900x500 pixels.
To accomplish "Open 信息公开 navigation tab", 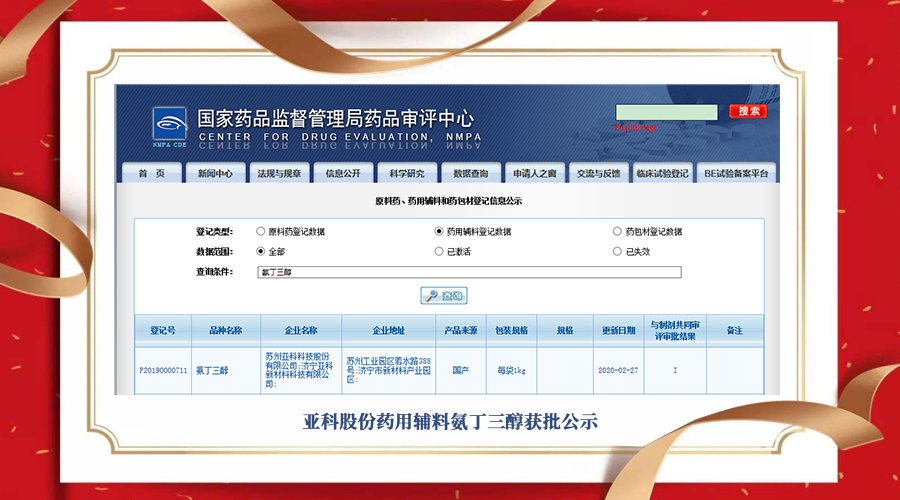I will (x=343, y=173).
